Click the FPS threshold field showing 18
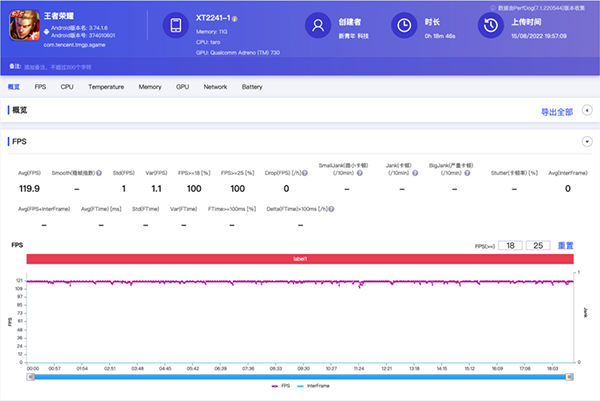This screenshot has width=600, height=401. [510, 245]
